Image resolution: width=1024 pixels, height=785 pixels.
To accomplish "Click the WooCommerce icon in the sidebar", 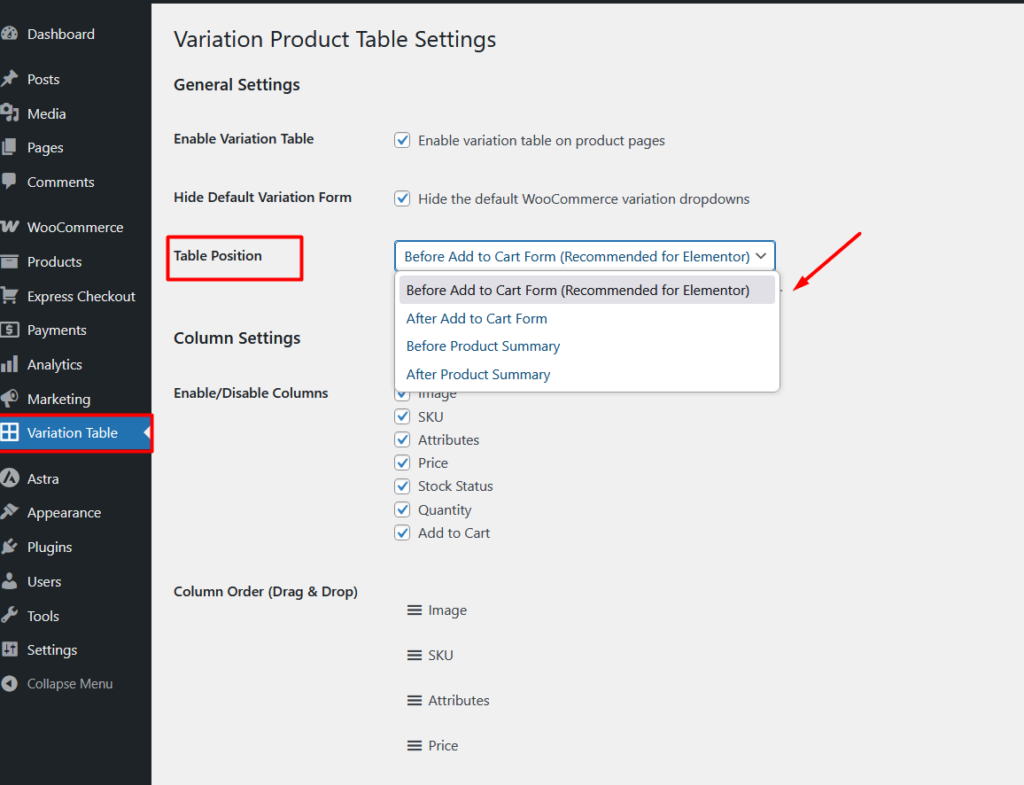I will [9, 227].
